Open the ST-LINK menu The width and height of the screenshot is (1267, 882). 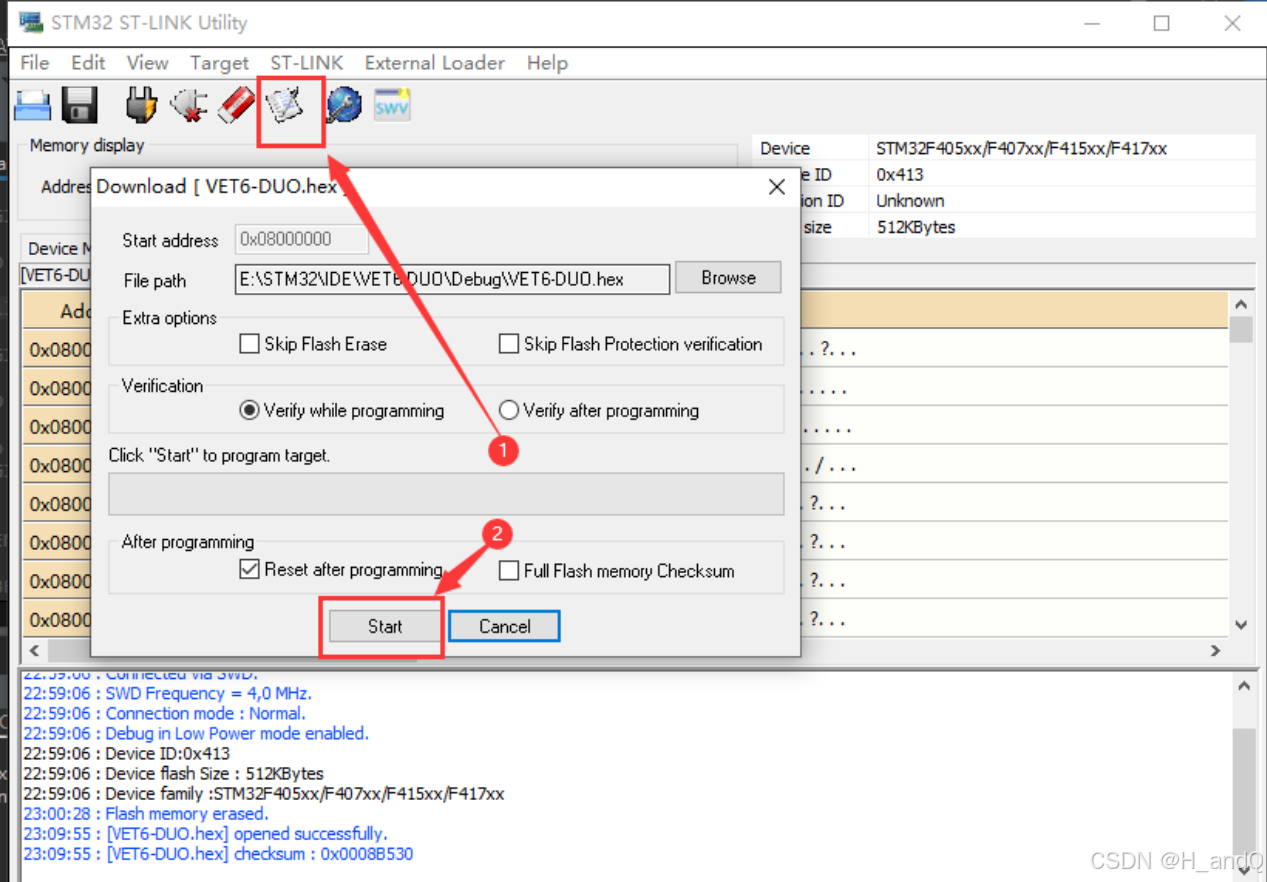(x=306, y=62)
